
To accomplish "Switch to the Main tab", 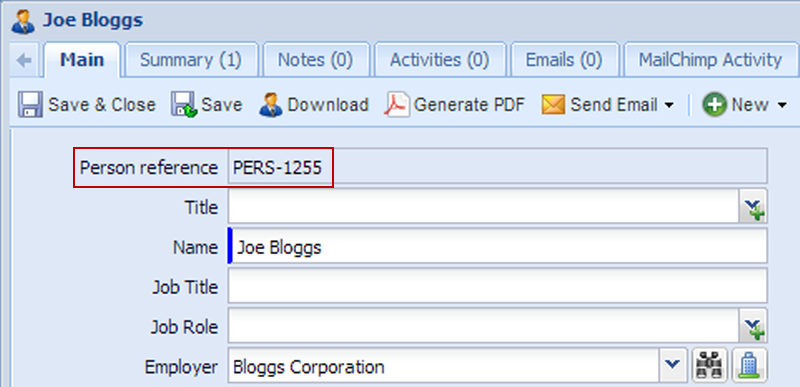I will point(82,60).
